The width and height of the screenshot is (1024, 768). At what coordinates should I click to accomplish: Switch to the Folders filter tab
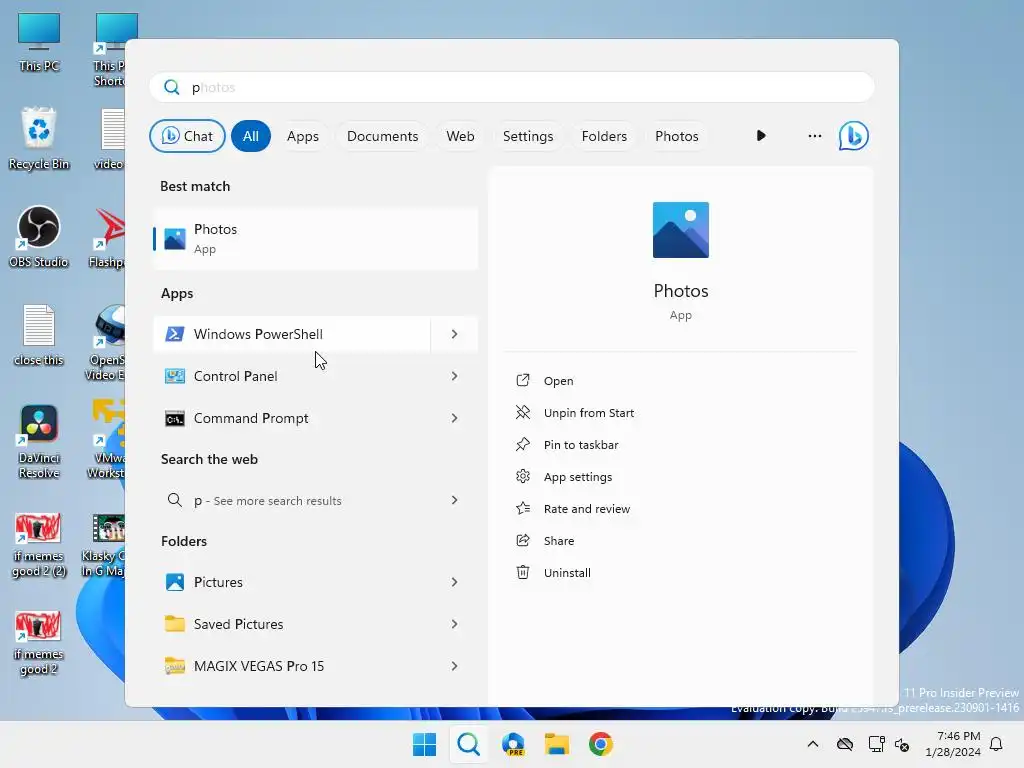click(x=604, y=136)
